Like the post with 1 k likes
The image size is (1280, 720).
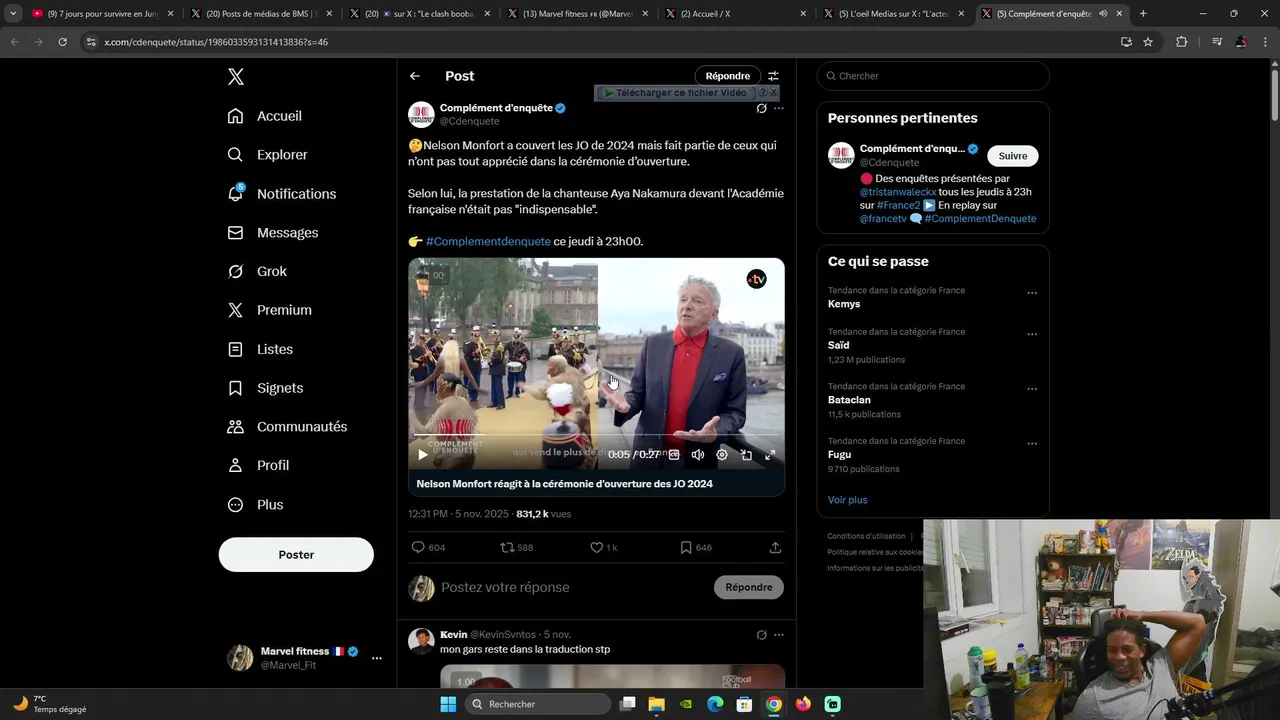pos(603,547)
